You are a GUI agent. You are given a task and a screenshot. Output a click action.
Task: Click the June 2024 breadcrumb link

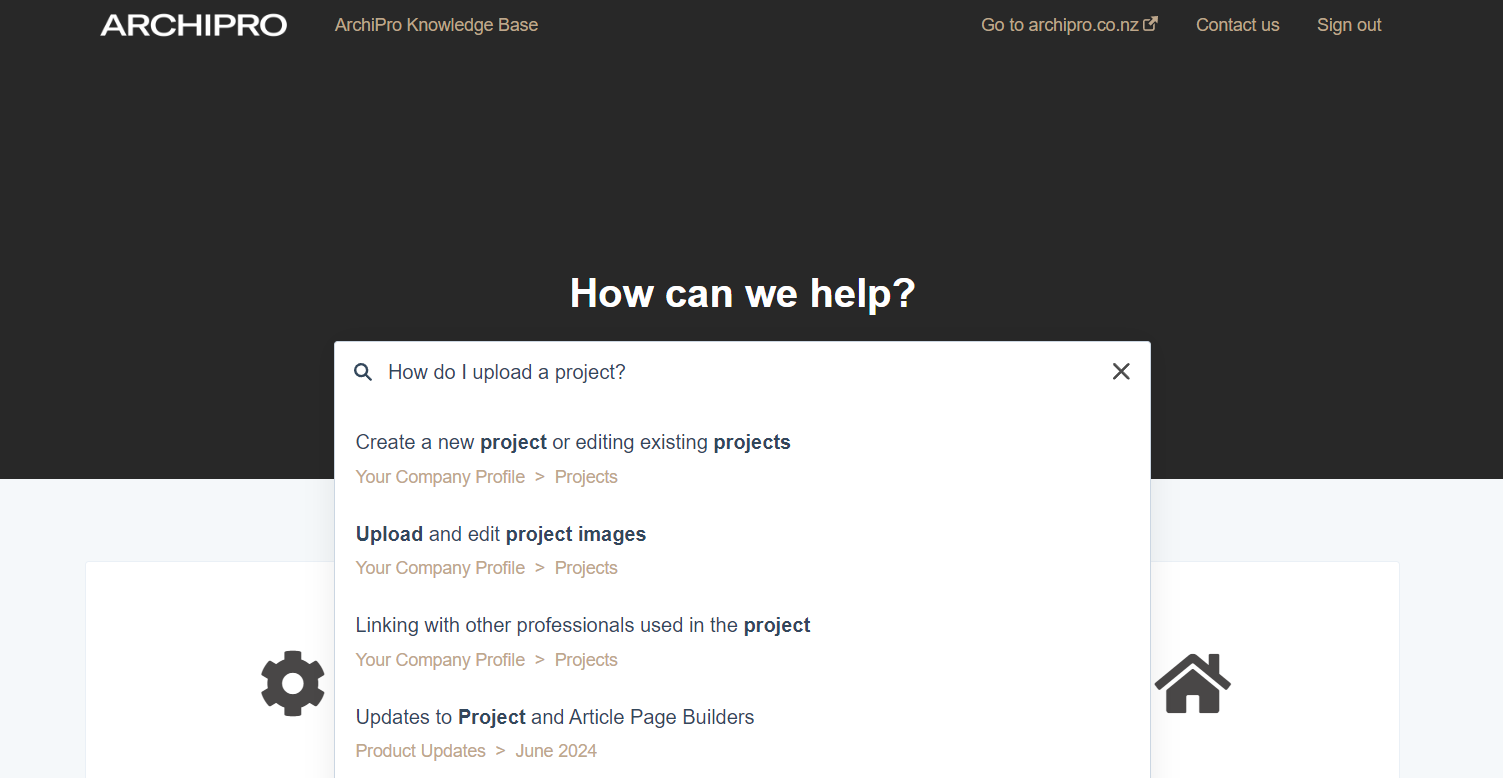pos(556,750)
